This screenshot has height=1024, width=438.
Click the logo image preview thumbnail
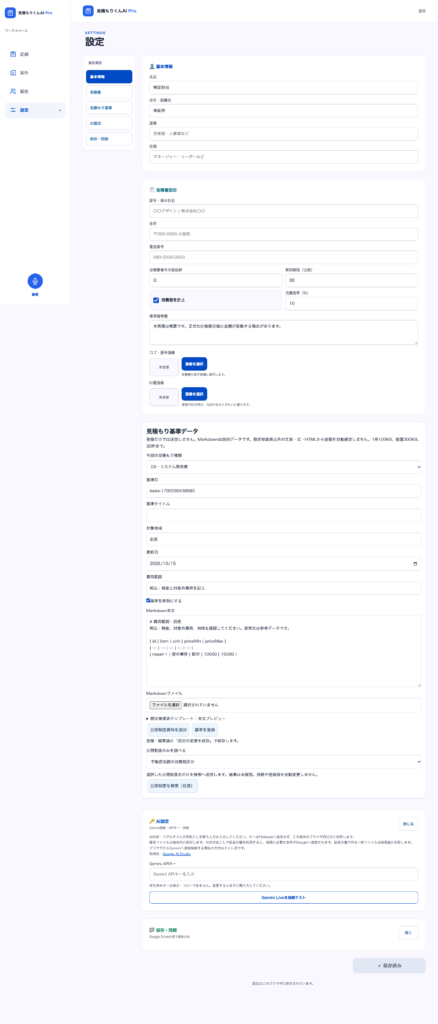(x=164, y=367)
